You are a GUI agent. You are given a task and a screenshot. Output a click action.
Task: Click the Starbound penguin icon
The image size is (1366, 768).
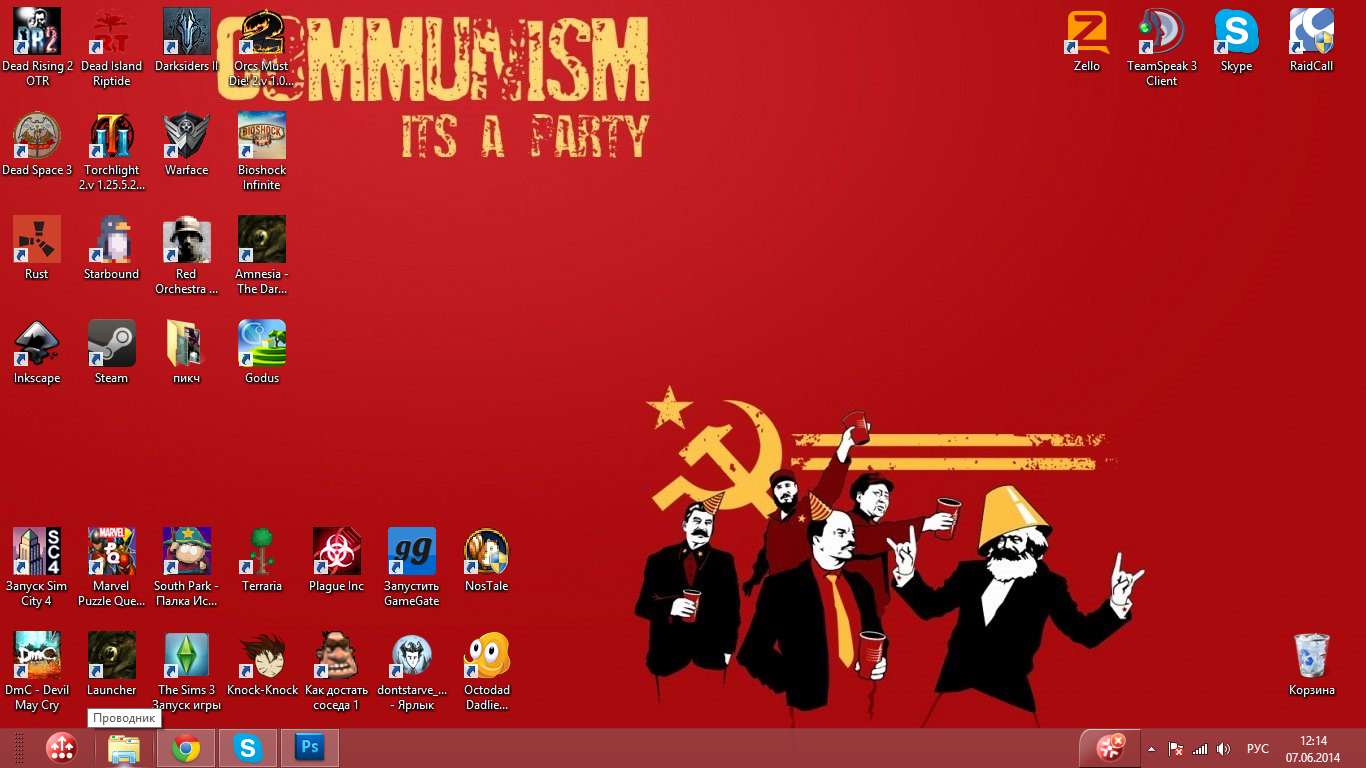tap(111, 239)
